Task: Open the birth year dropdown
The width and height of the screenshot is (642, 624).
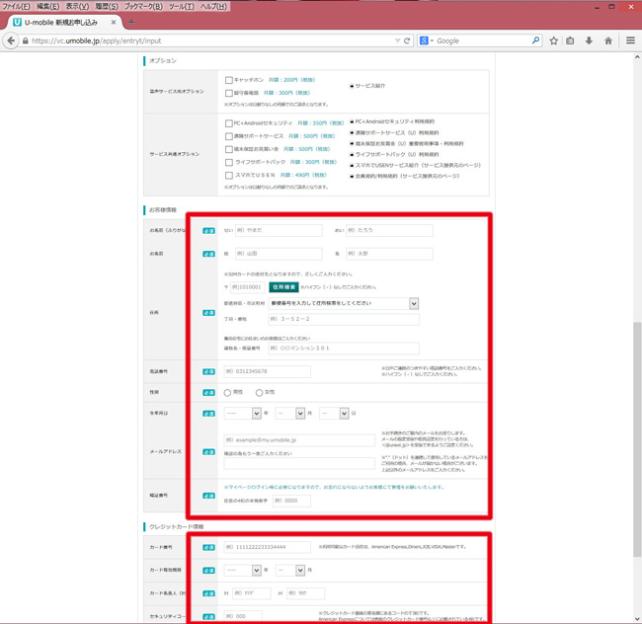Action: (242, 414)
